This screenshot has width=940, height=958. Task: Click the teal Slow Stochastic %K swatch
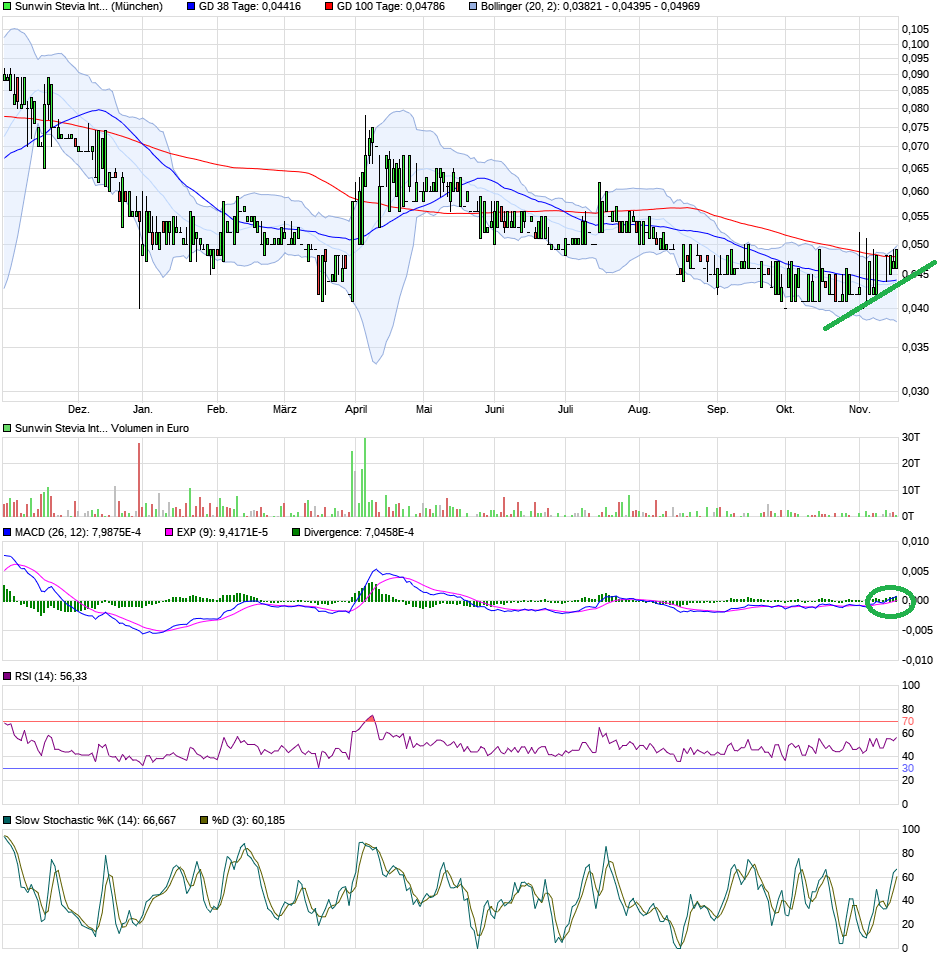(x=7, y=821)
